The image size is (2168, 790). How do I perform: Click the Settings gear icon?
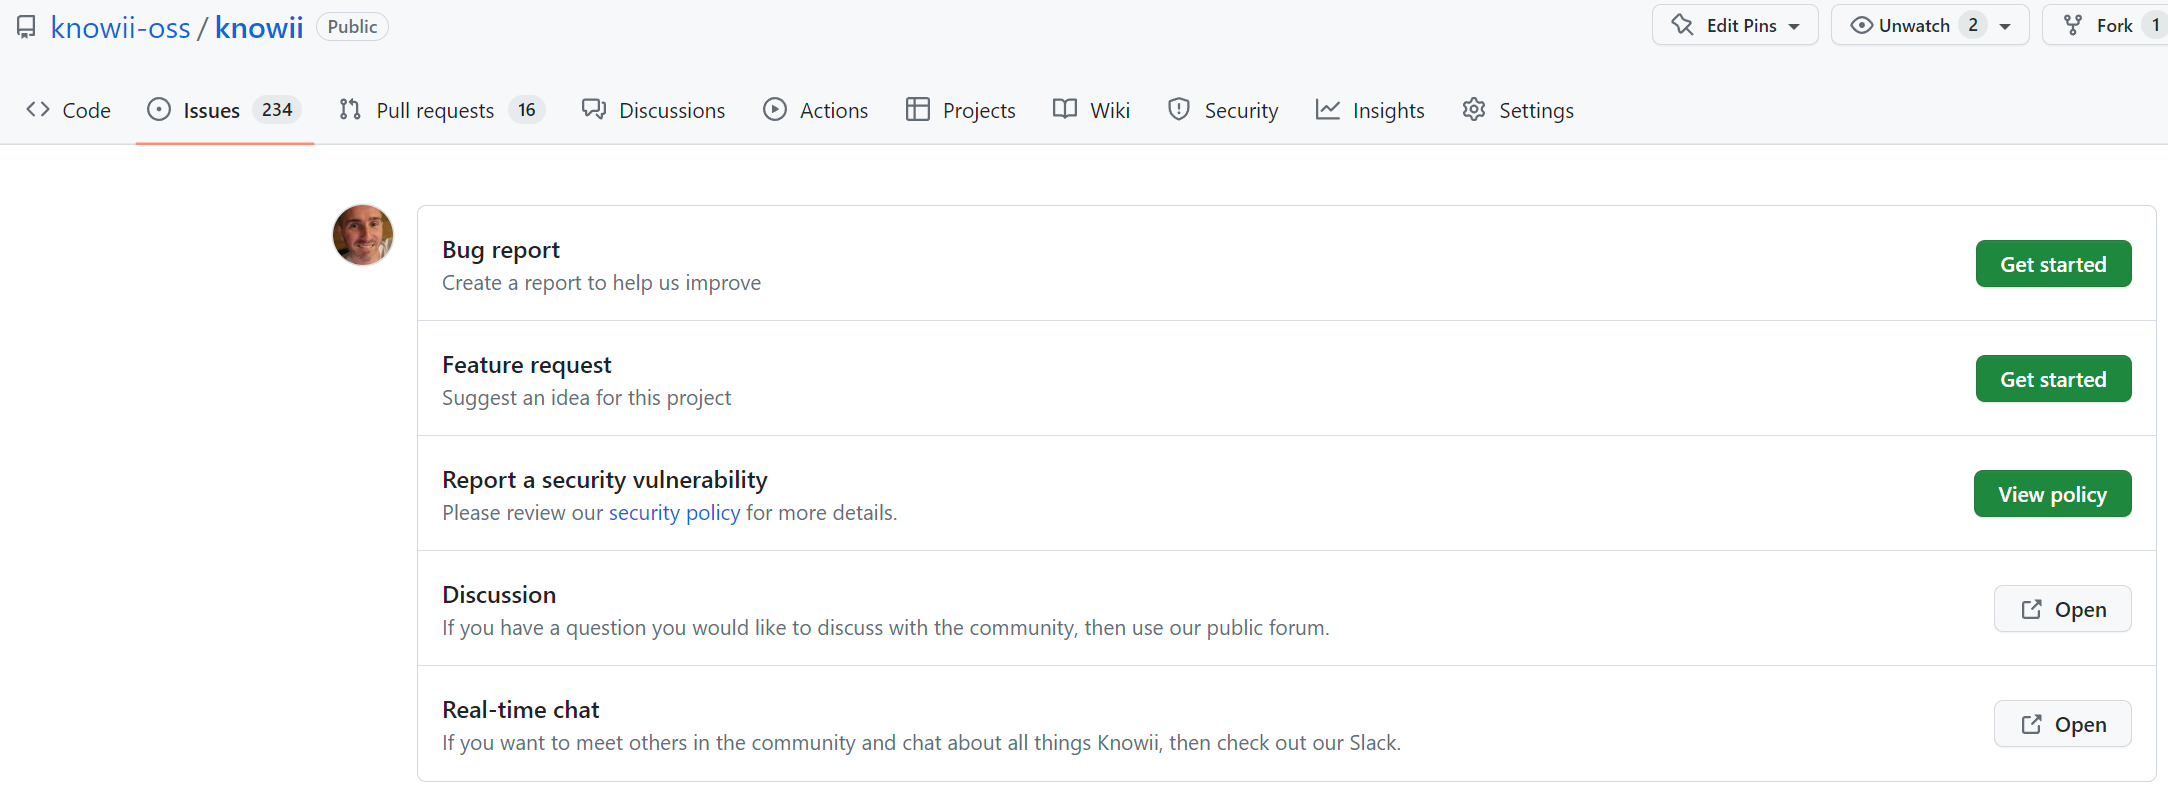click(x=1474, y=109)
